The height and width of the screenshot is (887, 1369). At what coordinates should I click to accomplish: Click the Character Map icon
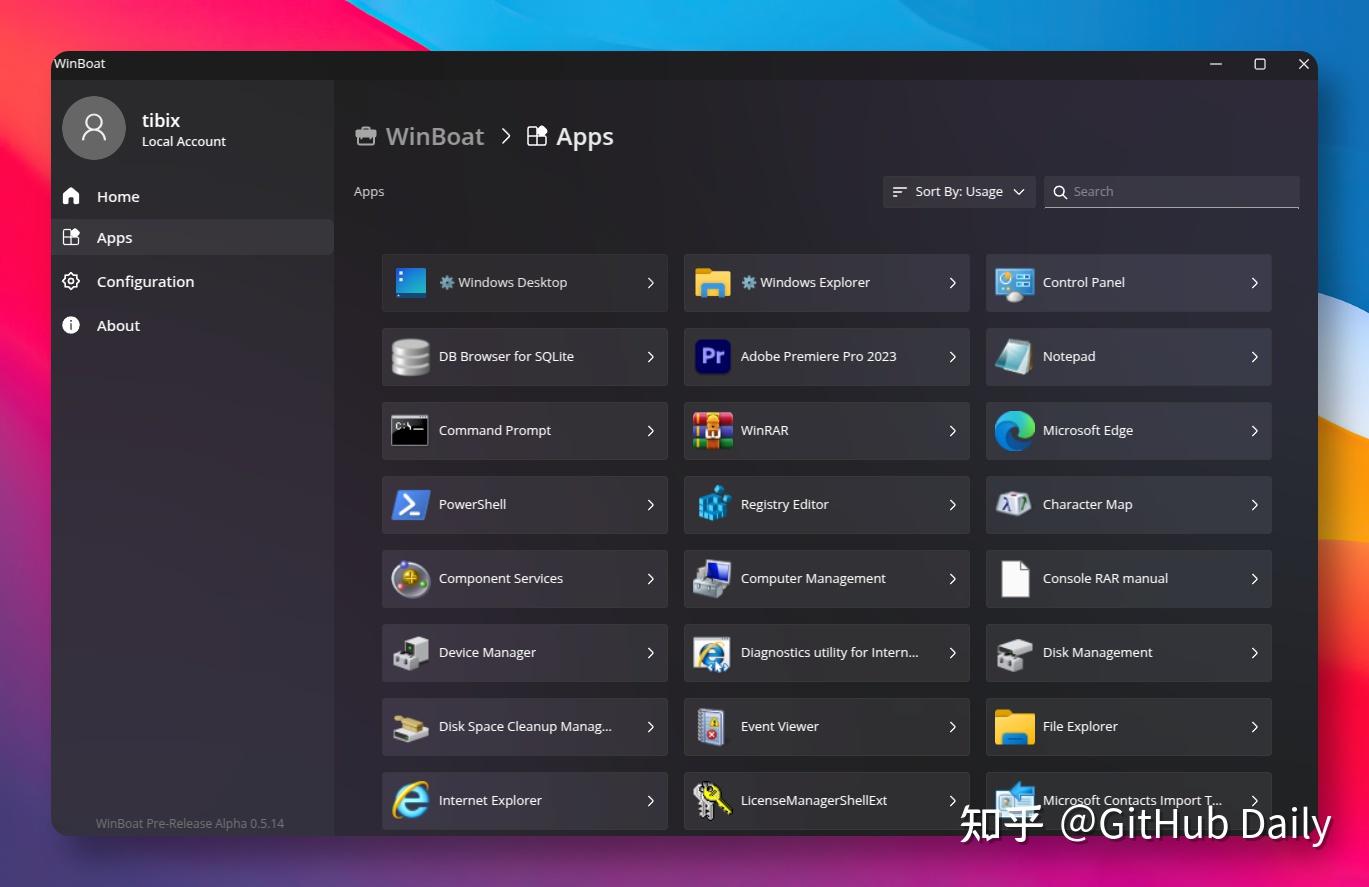point(1015,504)
